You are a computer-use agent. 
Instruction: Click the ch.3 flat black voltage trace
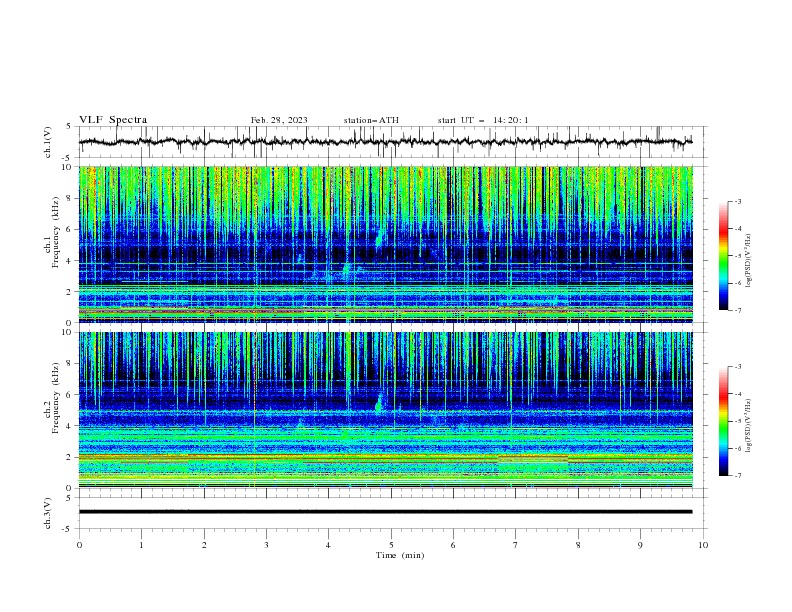[x=385, y=512]
